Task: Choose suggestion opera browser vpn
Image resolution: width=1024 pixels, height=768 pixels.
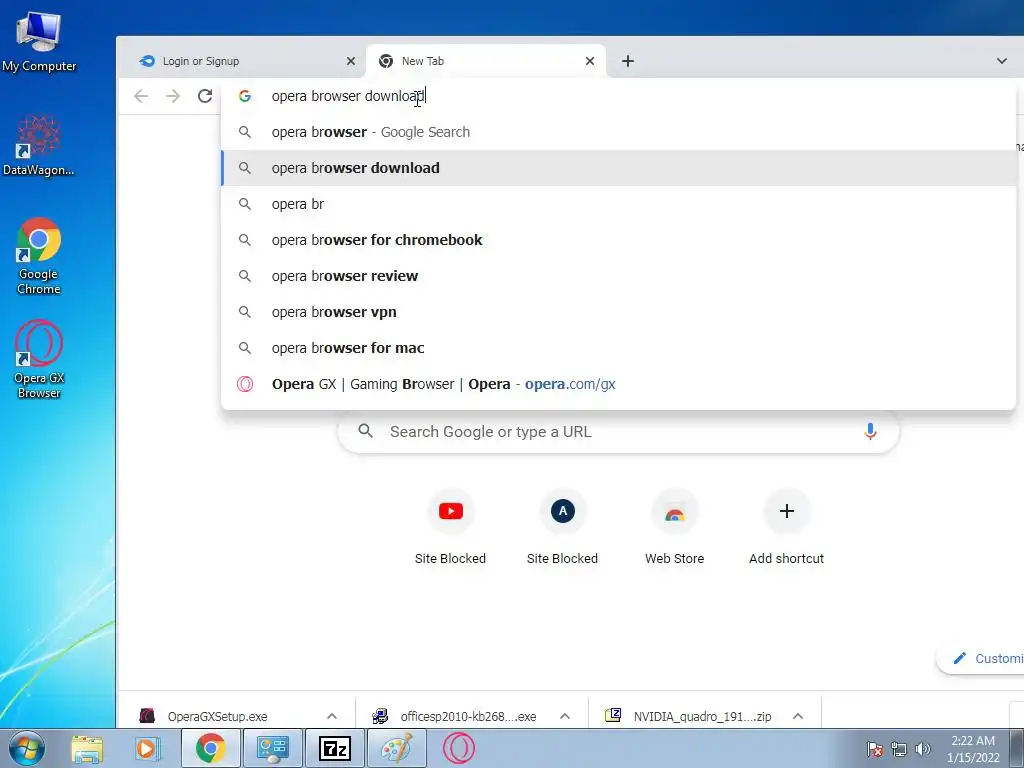Action: click(618, 312)
